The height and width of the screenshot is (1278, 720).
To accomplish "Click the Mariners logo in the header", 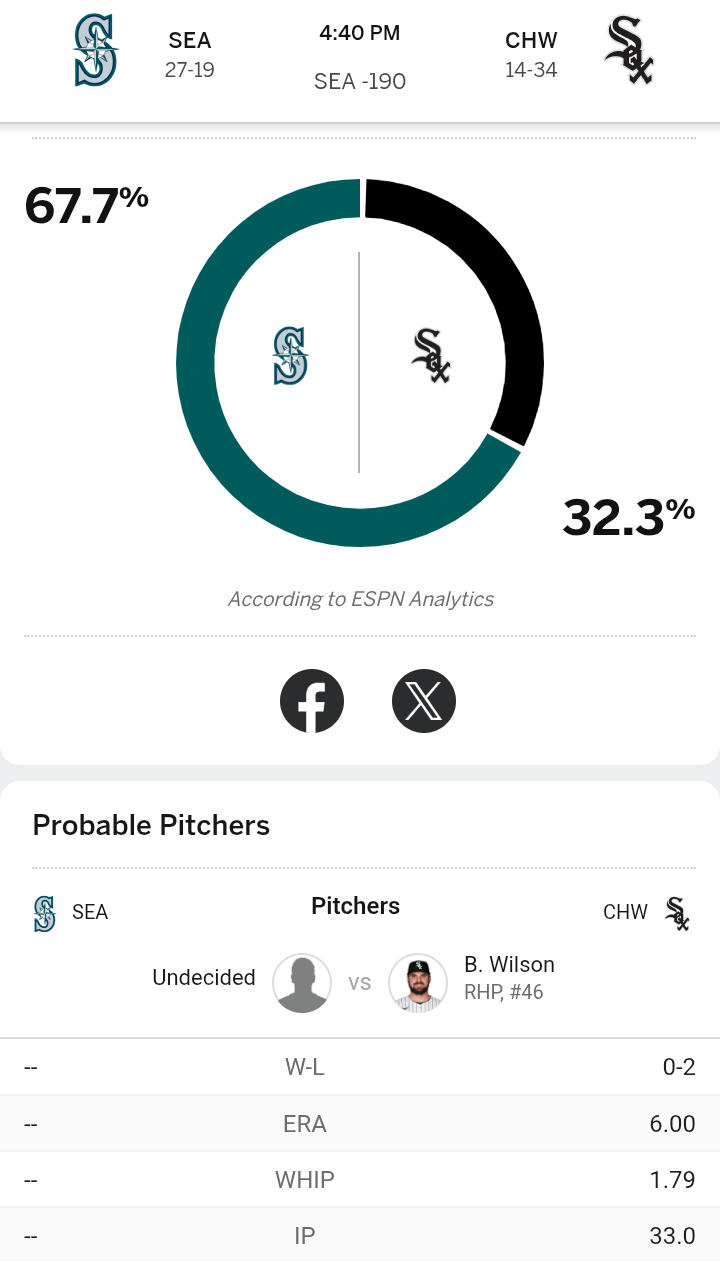I will 95,50.
